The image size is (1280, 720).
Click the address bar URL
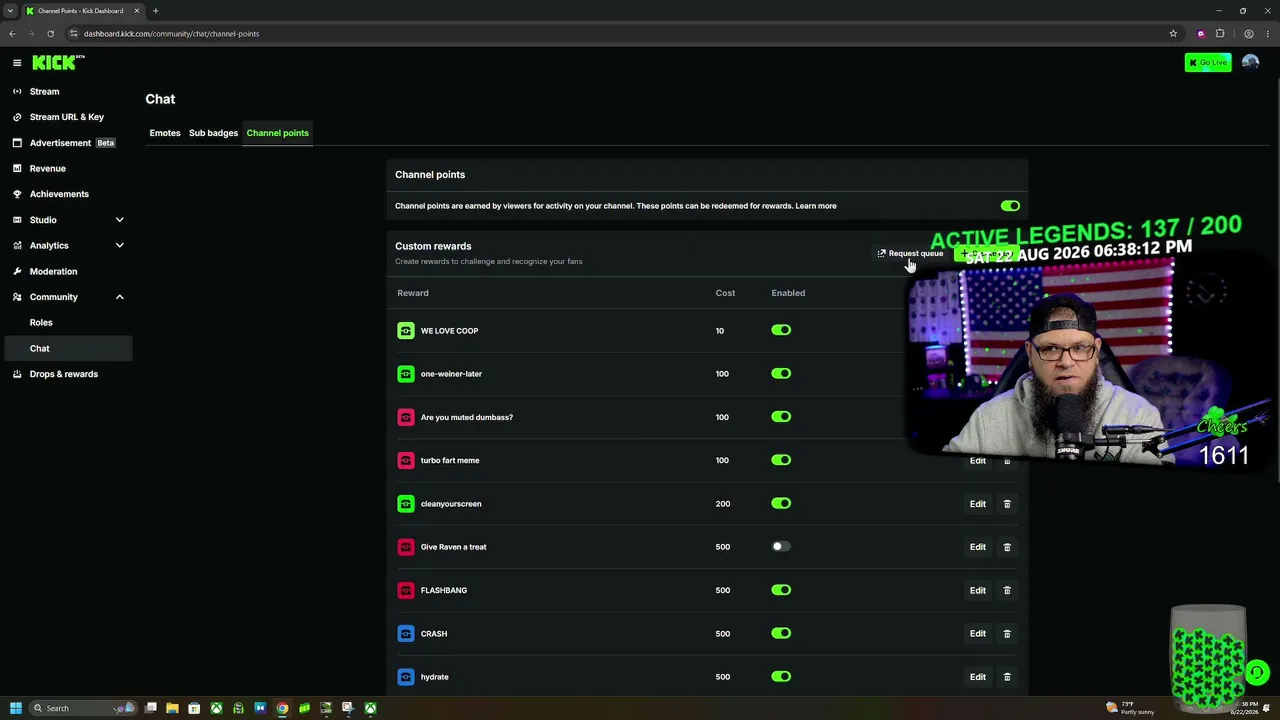tap(171, 34)
